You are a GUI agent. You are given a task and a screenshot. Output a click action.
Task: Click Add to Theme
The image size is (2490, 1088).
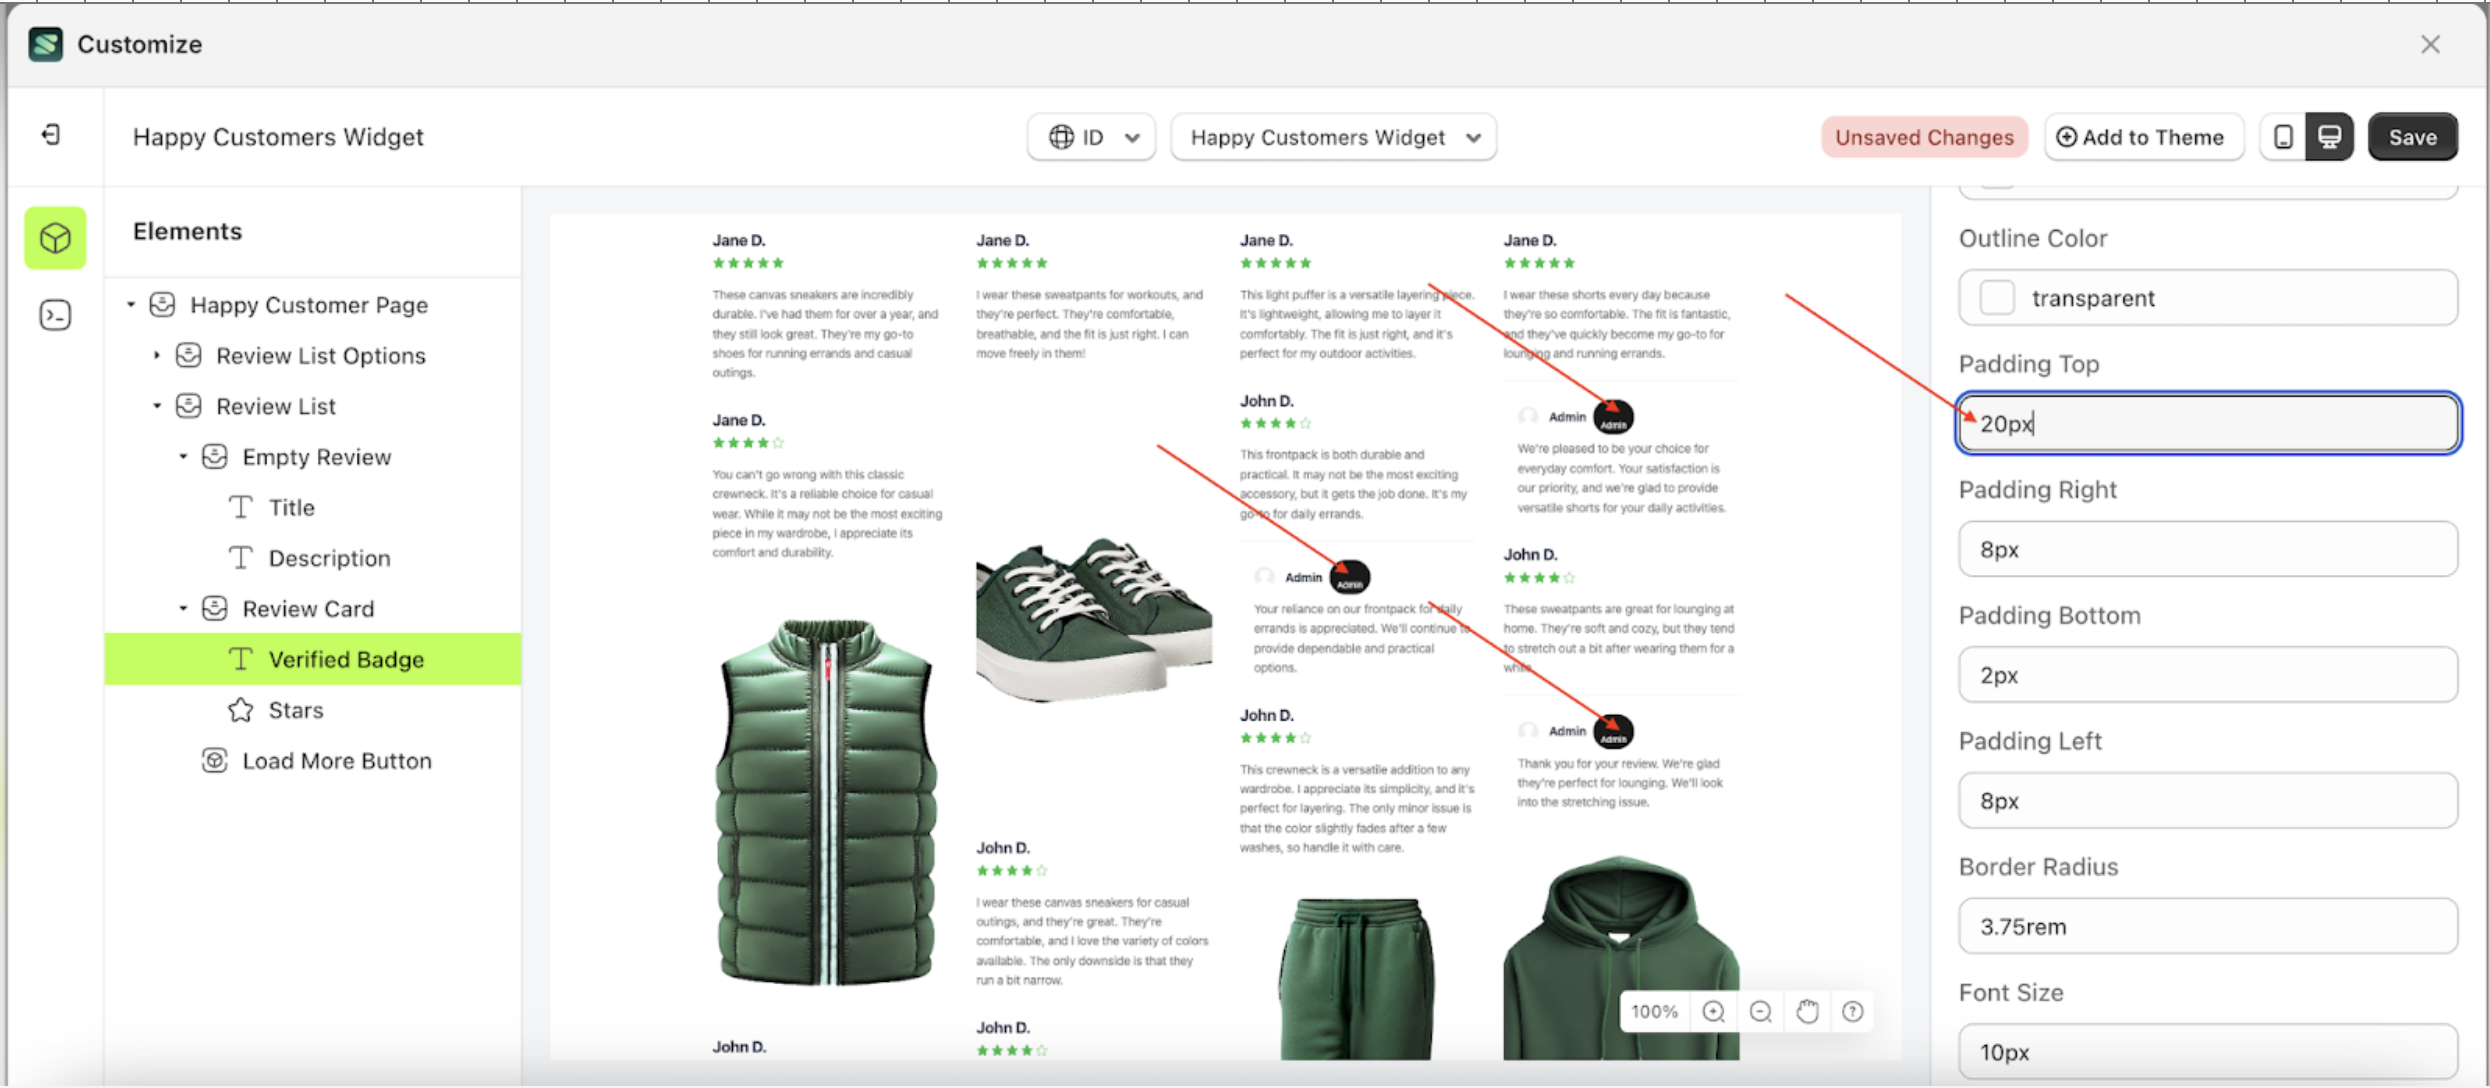pos(2143,137)
